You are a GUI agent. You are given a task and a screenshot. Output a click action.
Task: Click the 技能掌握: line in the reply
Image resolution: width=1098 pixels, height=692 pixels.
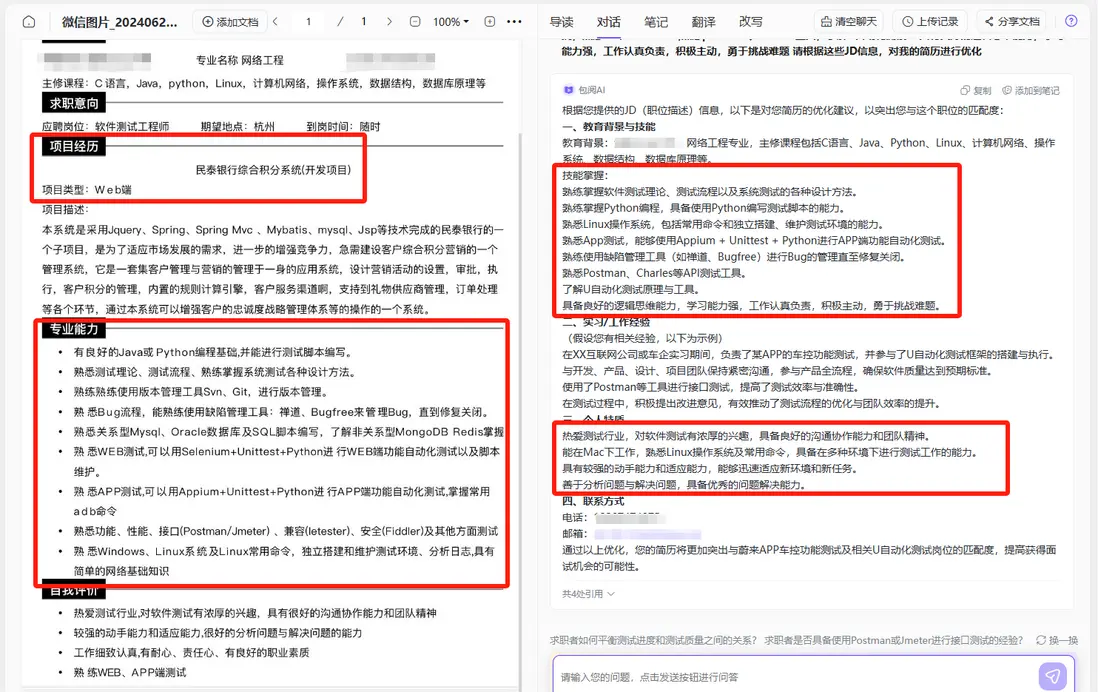pos(585,176)
